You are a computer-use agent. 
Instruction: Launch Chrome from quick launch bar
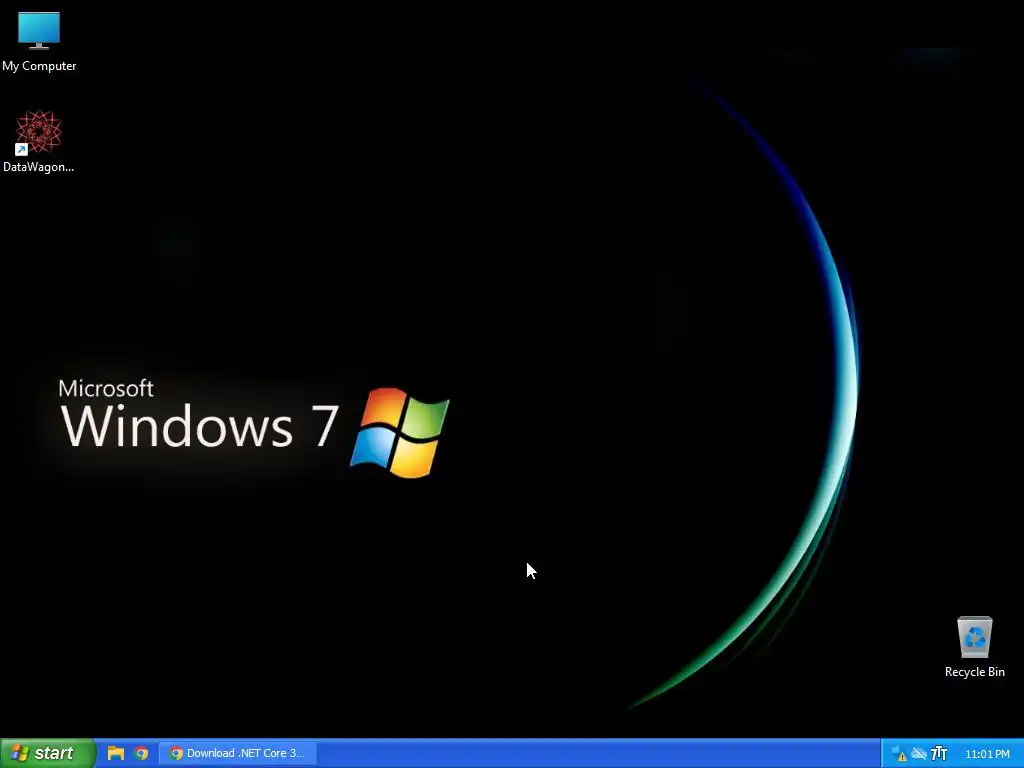pyautogui.click(x=141, y=753)
